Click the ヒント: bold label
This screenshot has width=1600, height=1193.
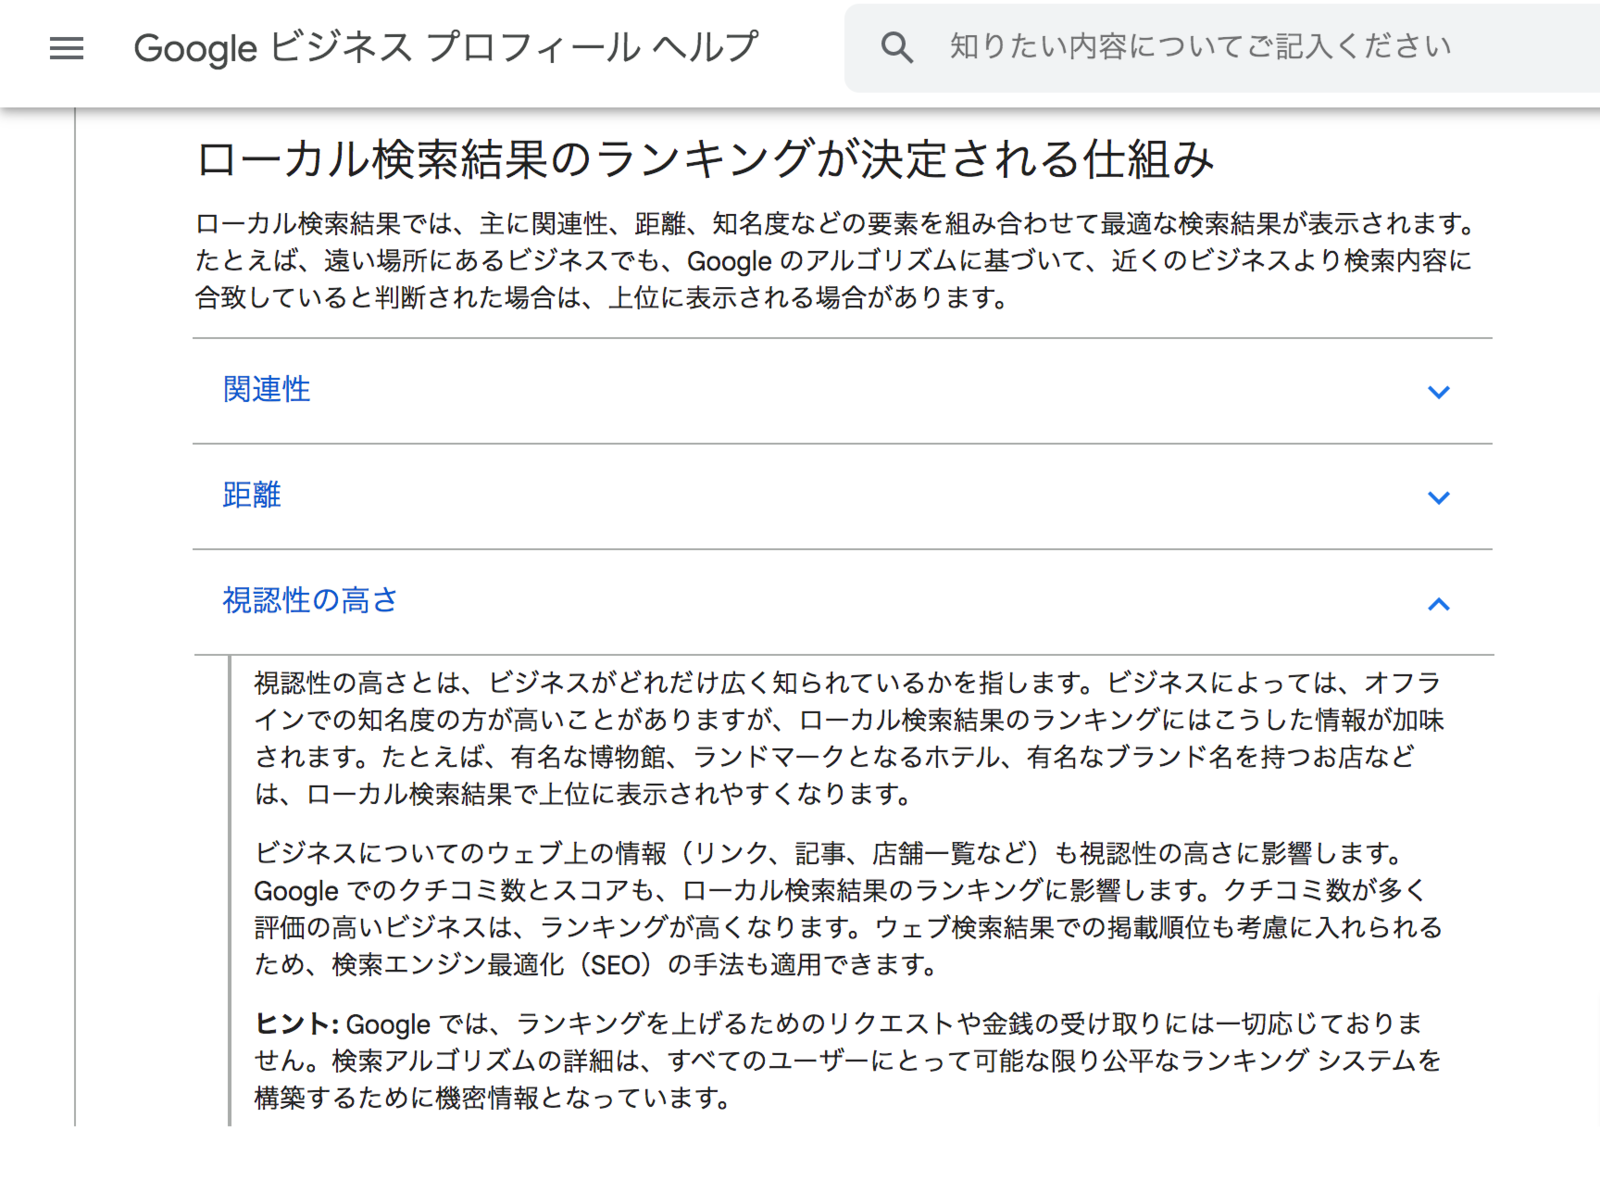tap(297, 1024)
